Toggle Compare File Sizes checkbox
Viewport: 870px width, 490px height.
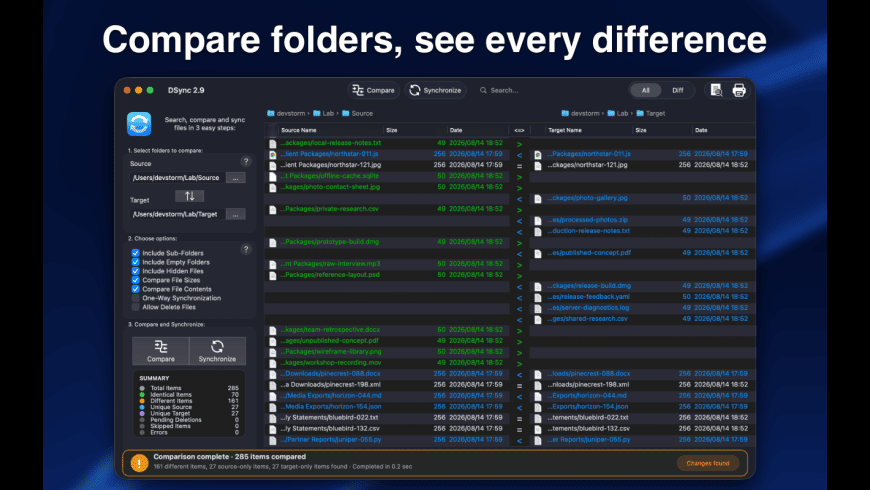click(x=135, y=280)
